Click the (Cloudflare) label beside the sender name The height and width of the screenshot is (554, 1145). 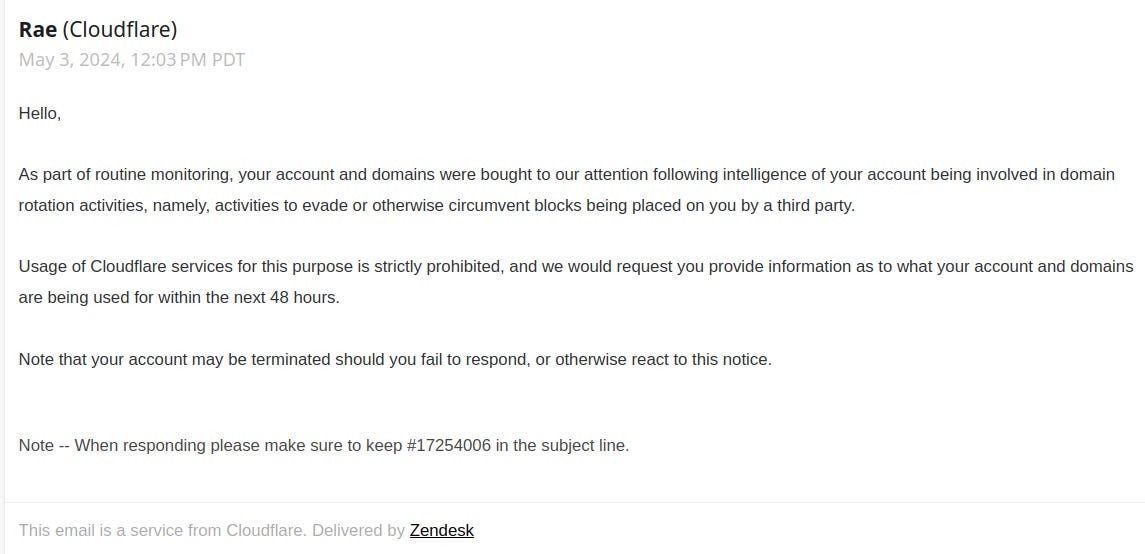(120, 30)
